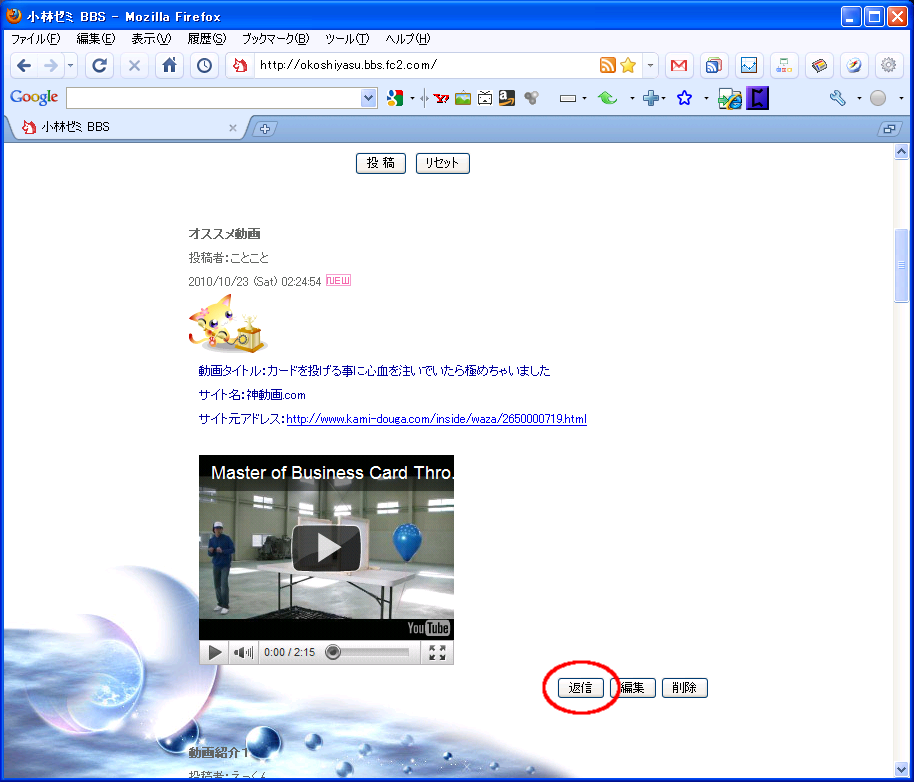Screen dimensions: 914x782
Task: Toggle fullscreen on the video player
Action: click(x=437, y=653)
